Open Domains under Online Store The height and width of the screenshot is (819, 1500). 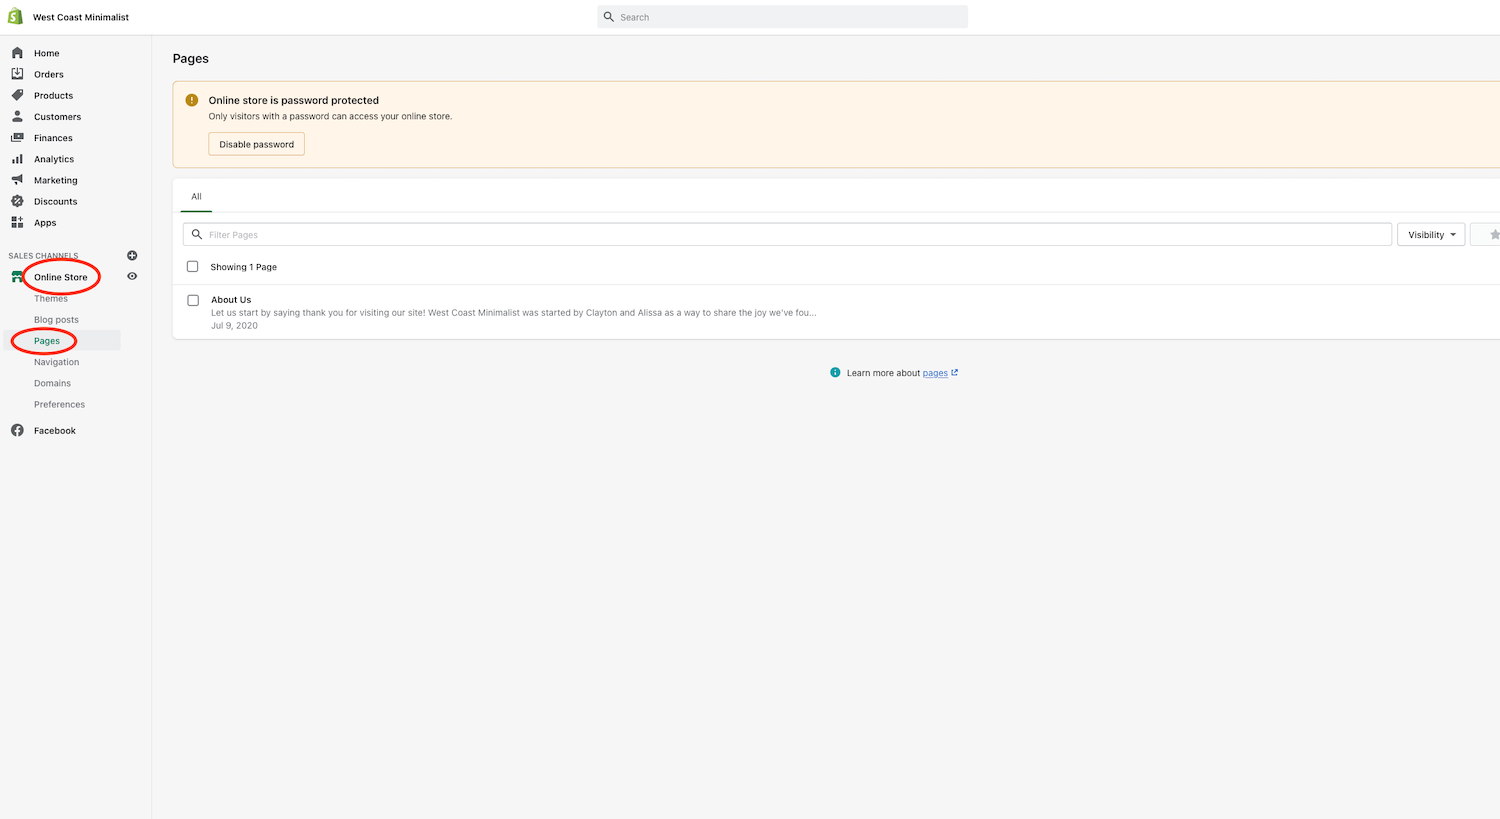[52, 383]
